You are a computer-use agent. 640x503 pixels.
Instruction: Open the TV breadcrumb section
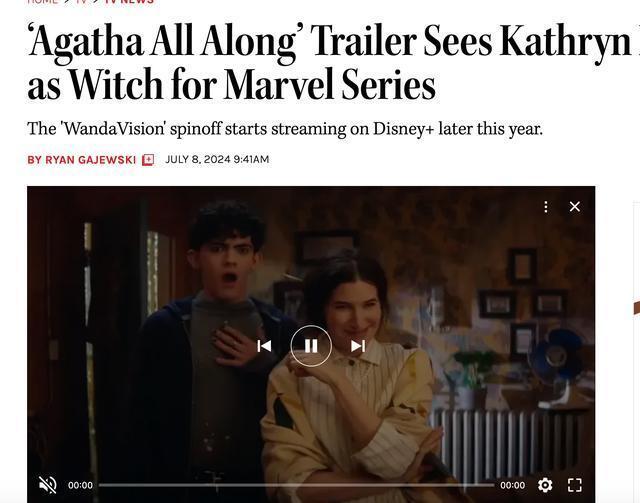[81, 2]
